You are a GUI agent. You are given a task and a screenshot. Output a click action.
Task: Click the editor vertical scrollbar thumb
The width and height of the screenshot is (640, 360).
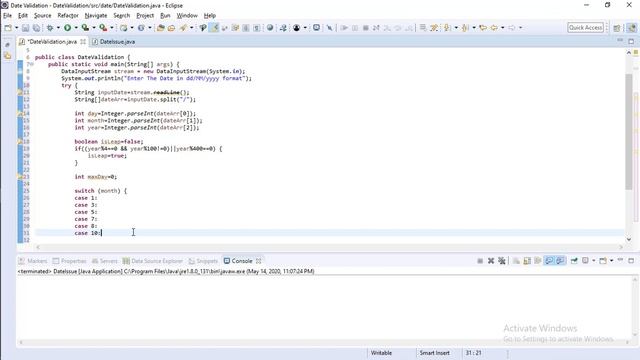point(629,132)
